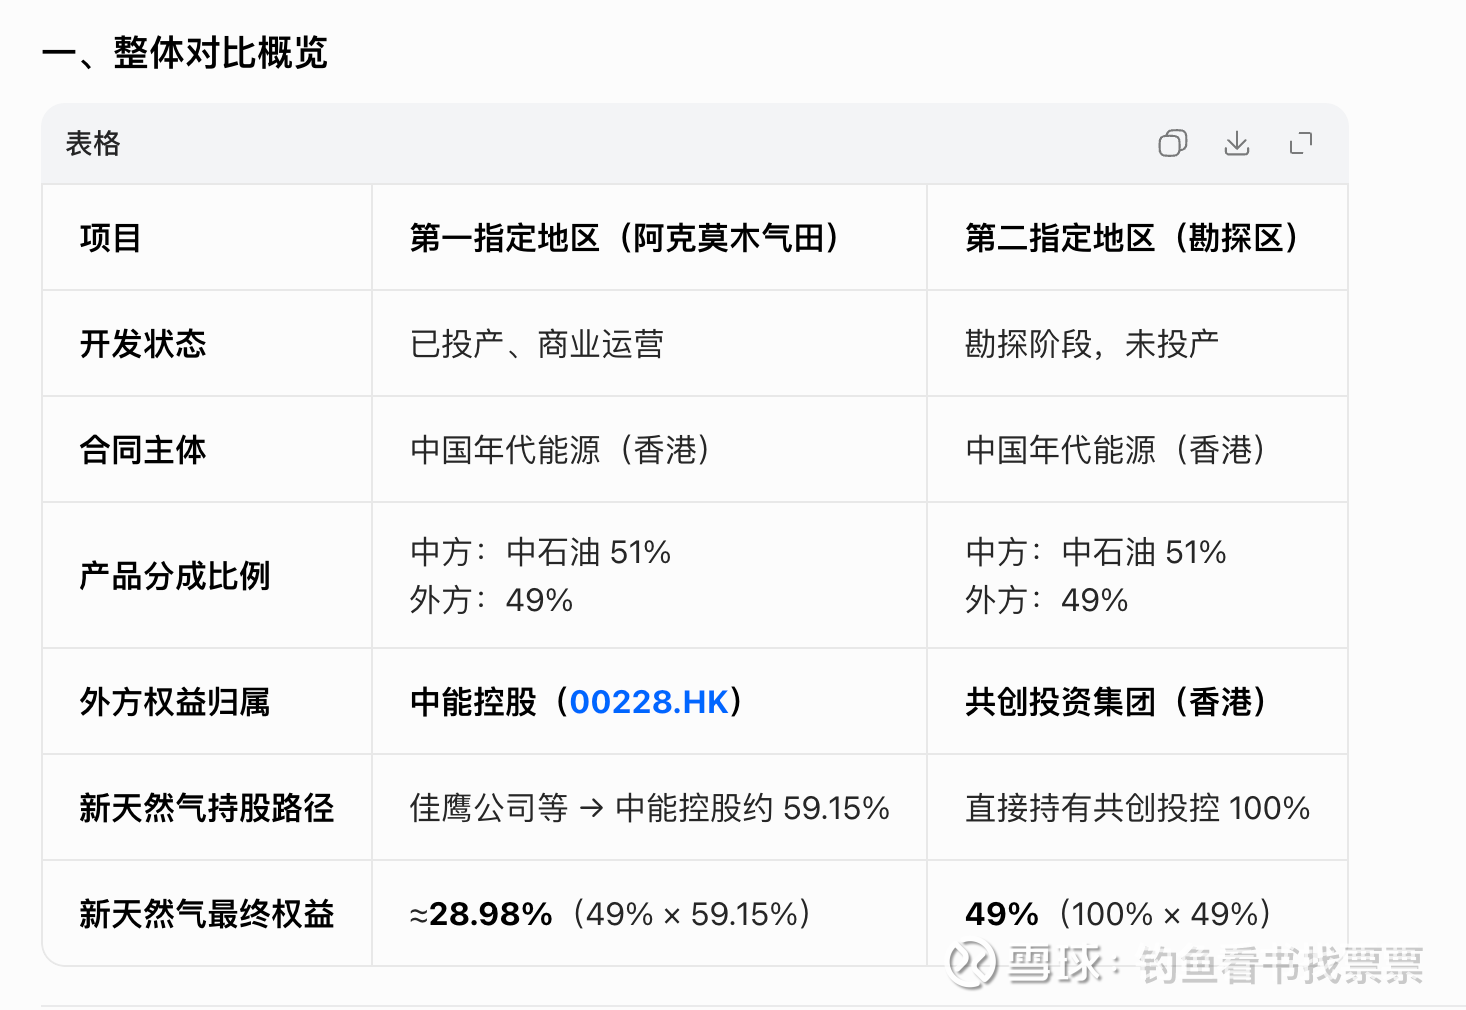Click the 勘探阶段，未投产 cell

click(x=1091, y=344)
